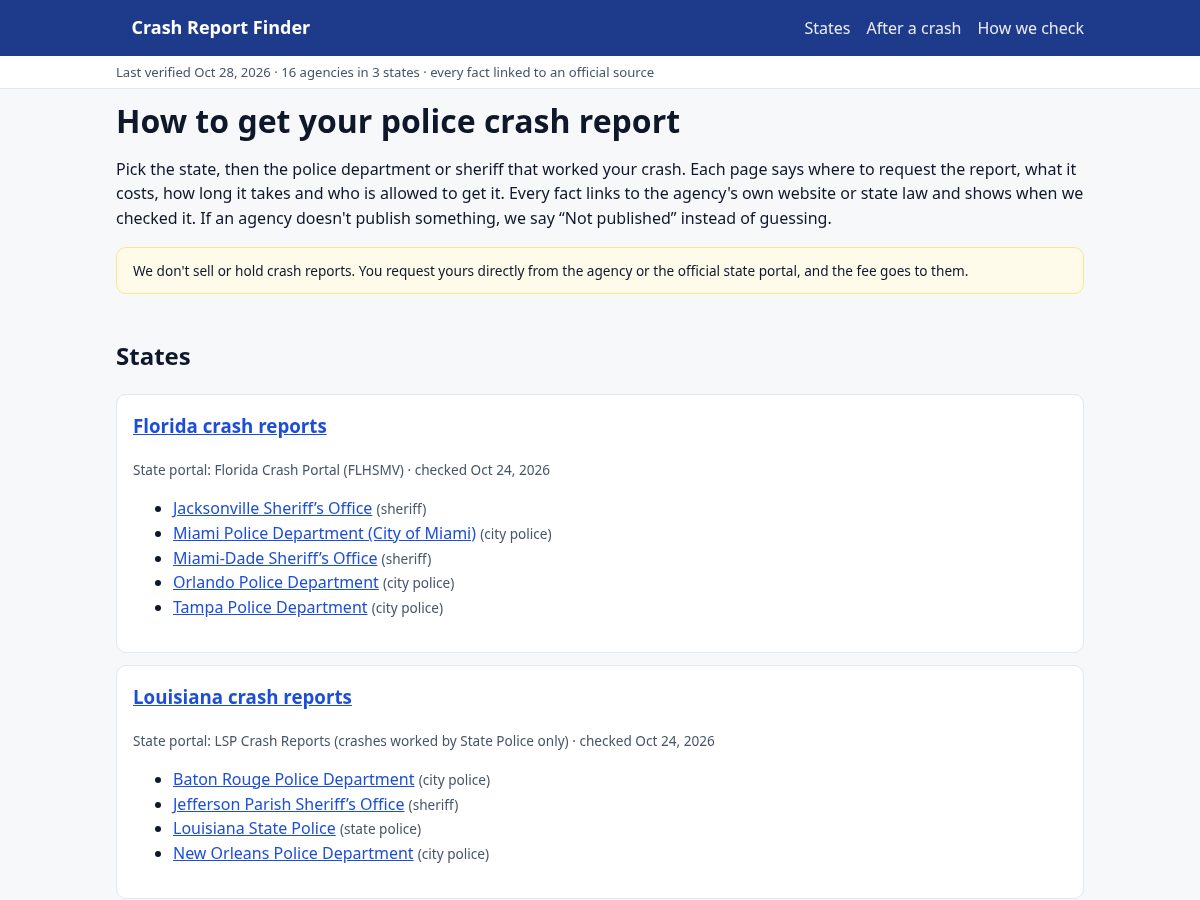Open the New Orleans Police Department link
This screenshot has height=900, width=1200.
click(293, 853)
